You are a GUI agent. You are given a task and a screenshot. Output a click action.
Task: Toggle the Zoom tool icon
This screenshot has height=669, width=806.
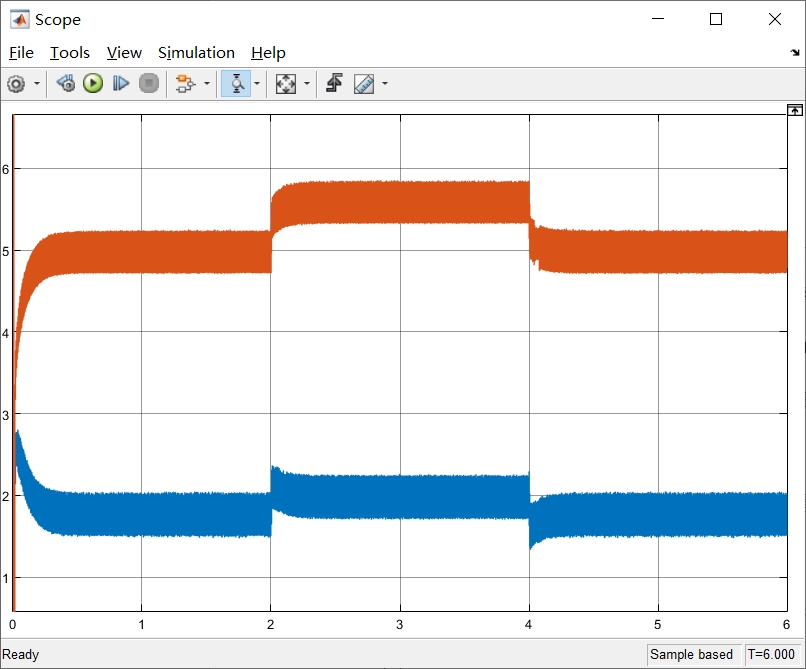click(236, 83)
